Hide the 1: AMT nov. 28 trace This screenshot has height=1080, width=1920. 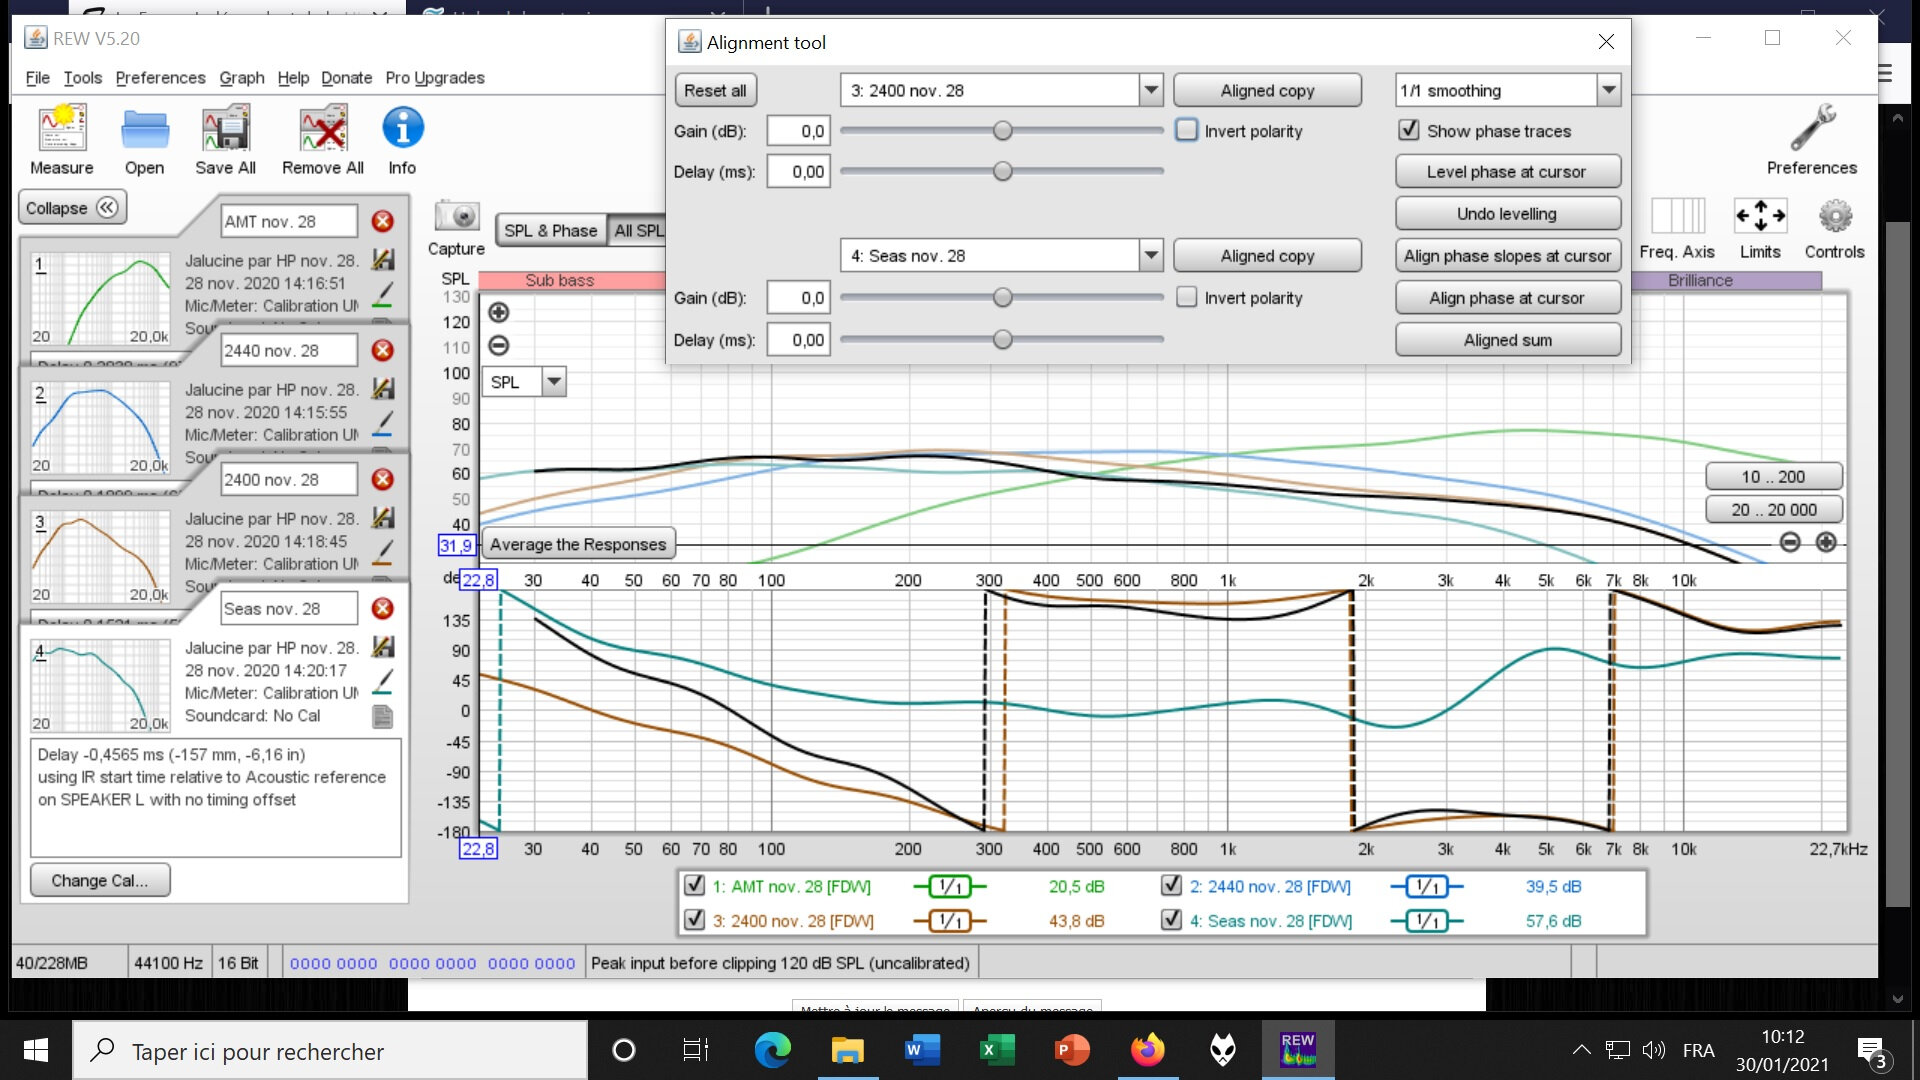tap(694, 886)
